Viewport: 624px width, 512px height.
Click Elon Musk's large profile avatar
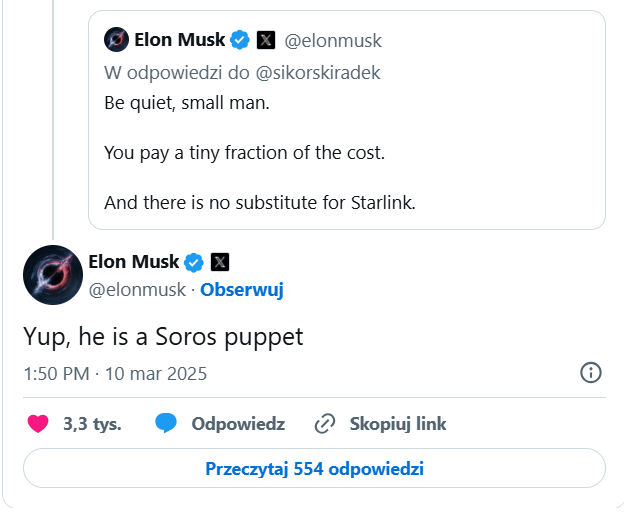click(x=52, y=275)
